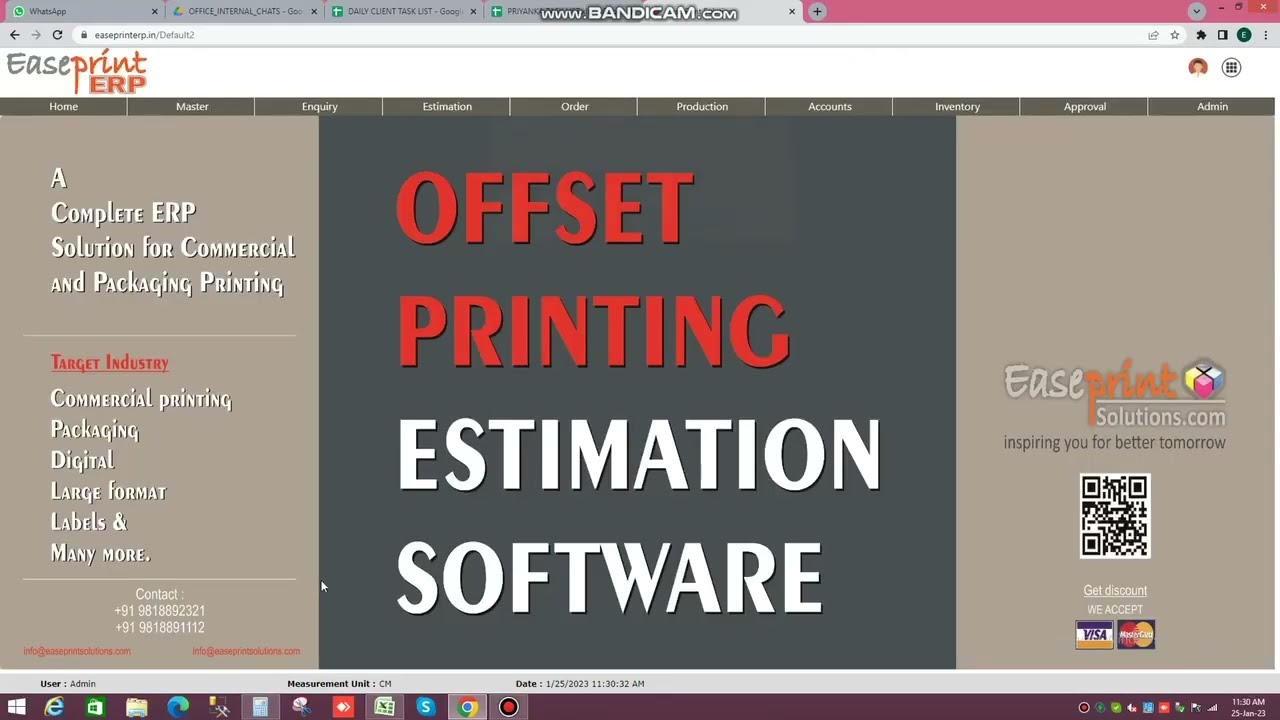Open the taskbar clock showing 11:30 AM
Screen dimensions: 1280x720
(1249, 707)
